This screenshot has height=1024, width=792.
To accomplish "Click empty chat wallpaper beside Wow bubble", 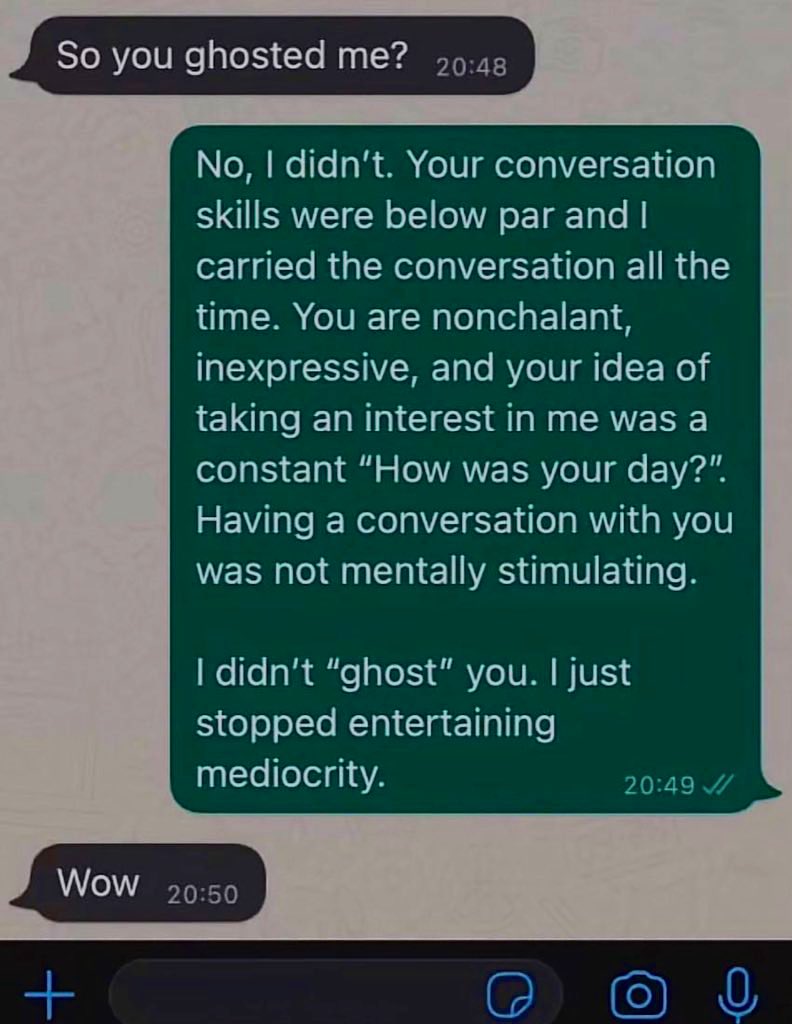I will (522, 882).
